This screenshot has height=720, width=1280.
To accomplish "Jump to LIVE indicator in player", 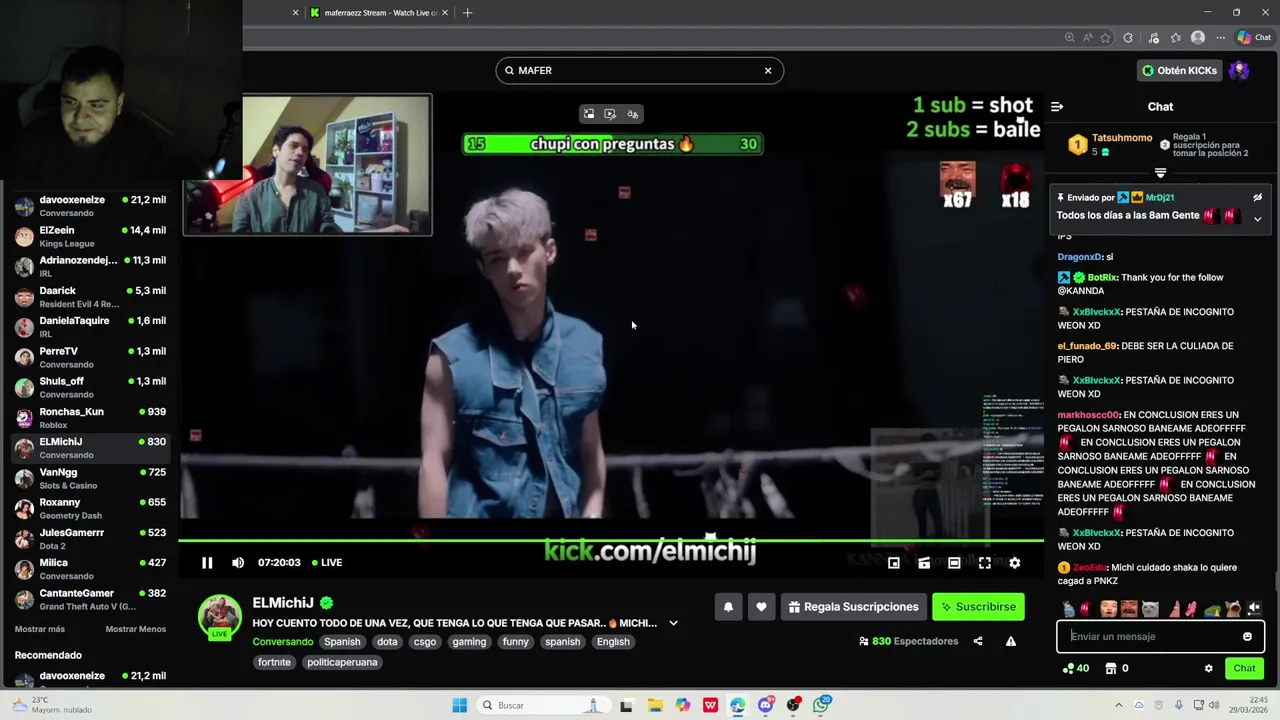I will [327, 563].
